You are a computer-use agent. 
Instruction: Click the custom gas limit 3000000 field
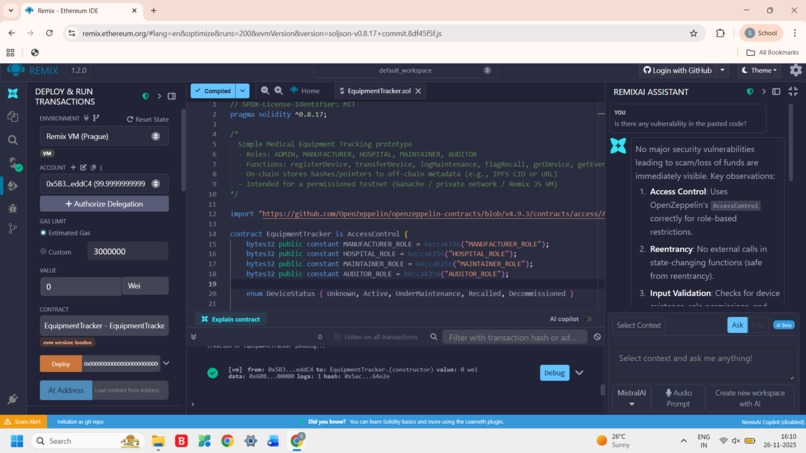[x=127, y=251]
